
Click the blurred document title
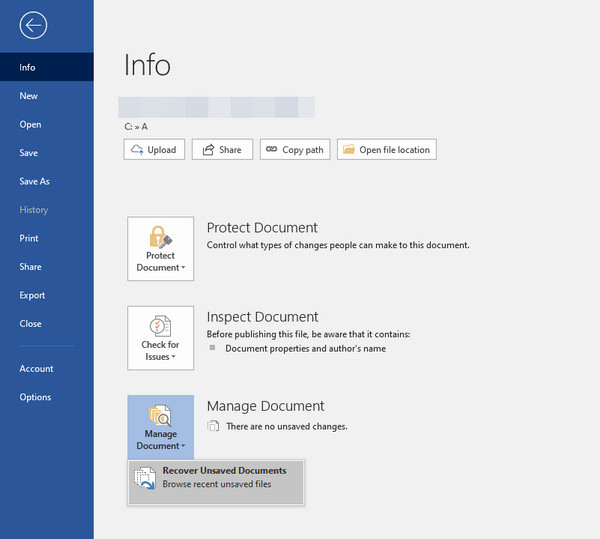[216, 106]
